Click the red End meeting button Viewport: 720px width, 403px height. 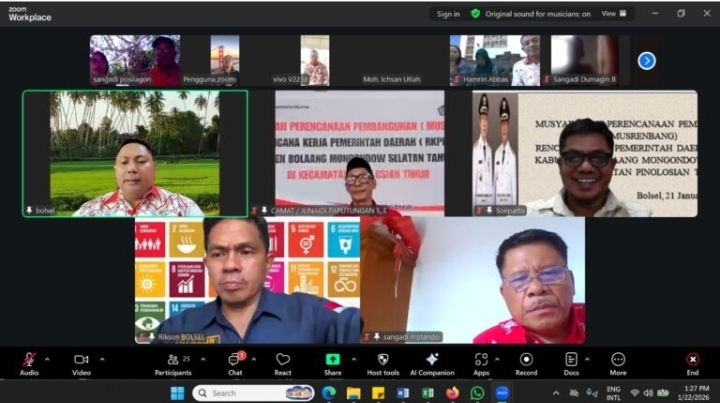[692, 360]
